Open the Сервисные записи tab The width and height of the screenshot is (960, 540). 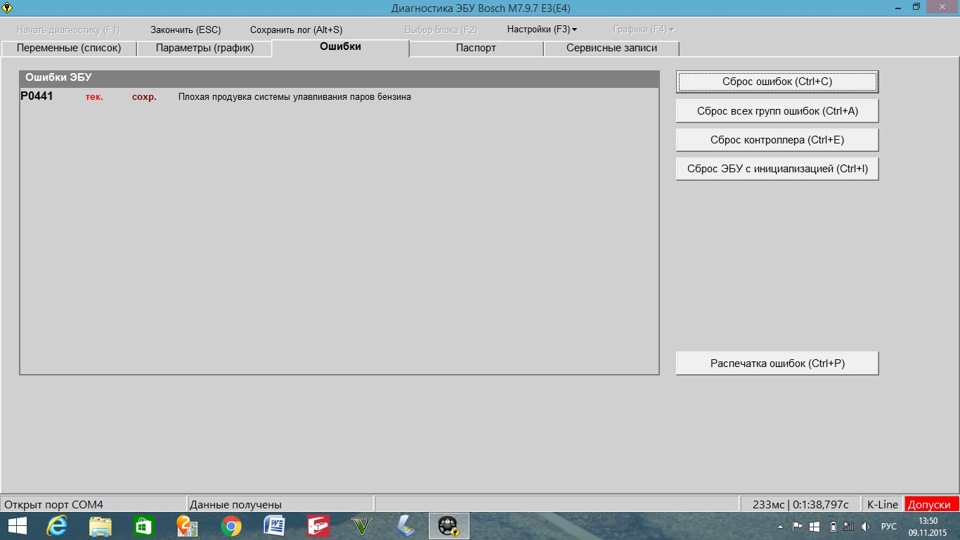click(612, 48)
